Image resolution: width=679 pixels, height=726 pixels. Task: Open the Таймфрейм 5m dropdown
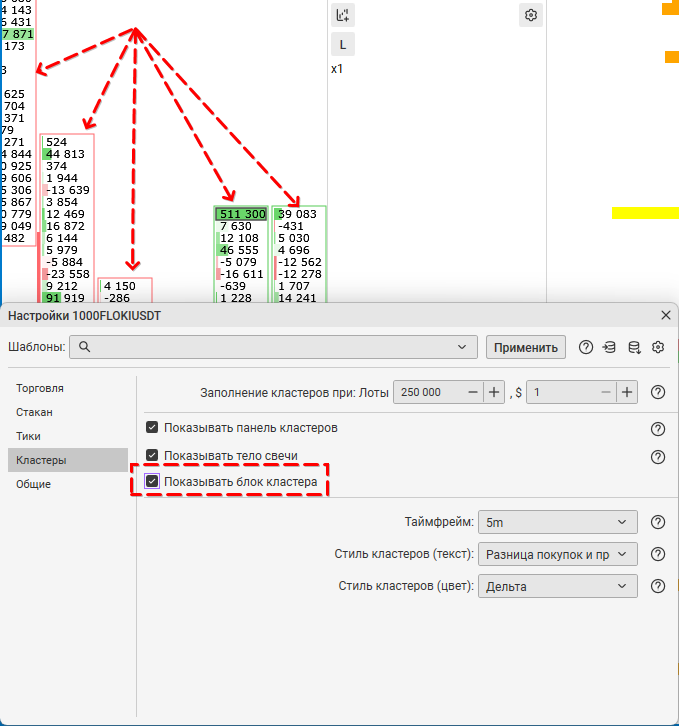[558, 522]
